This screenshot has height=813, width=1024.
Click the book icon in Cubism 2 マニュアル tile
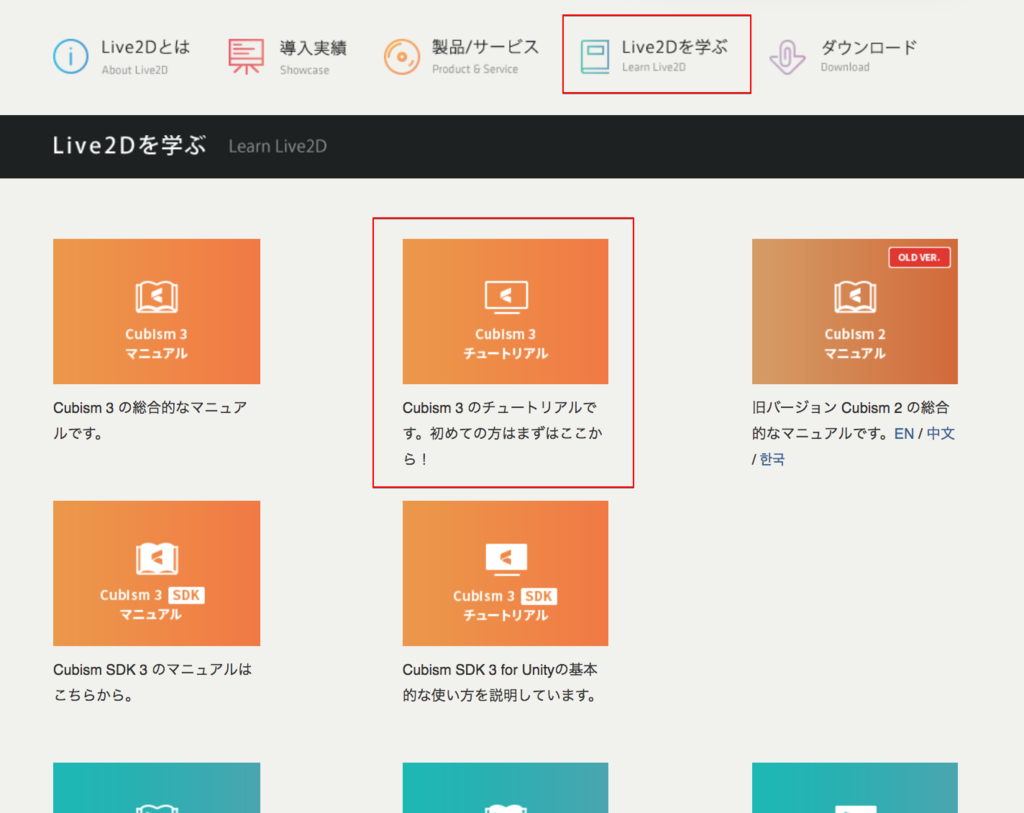pyautogui.click(x=855, y=297)
